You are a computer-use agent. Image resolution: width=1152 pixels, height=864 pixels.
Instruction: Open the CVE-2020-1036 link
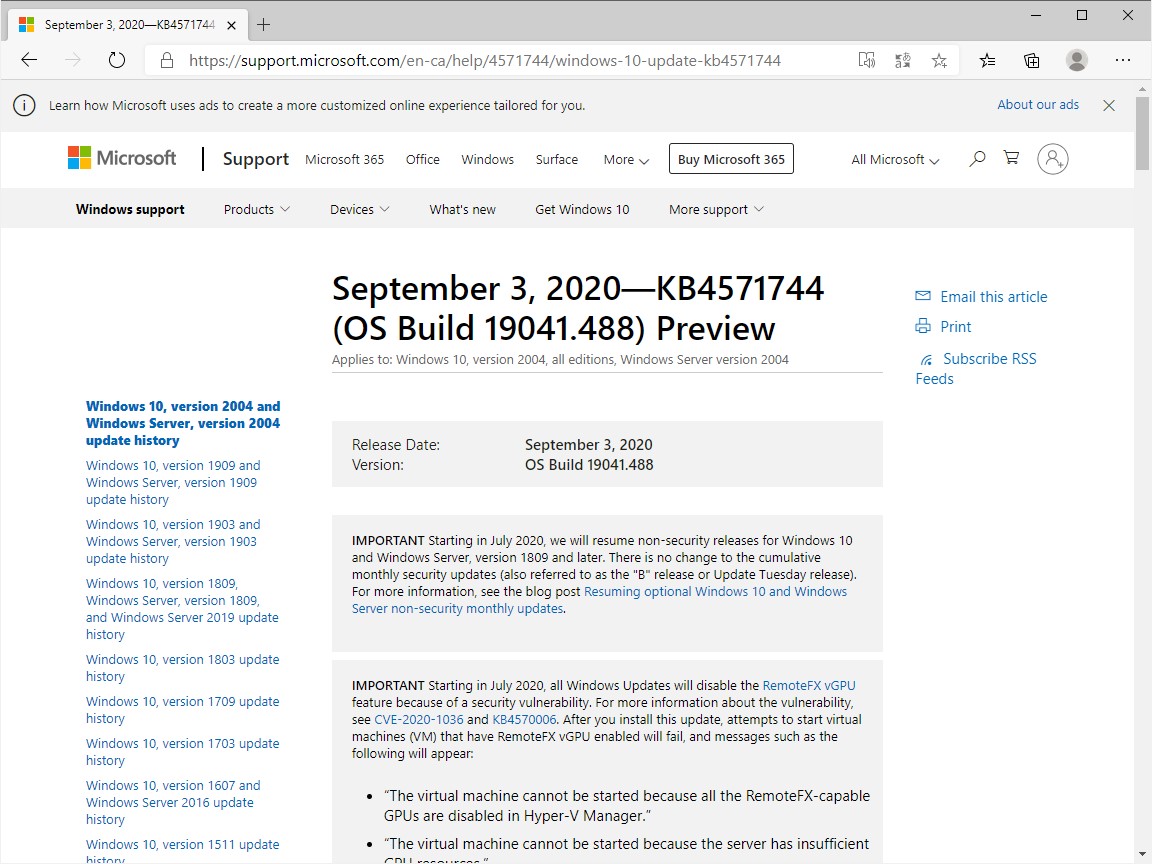[419, 719]
